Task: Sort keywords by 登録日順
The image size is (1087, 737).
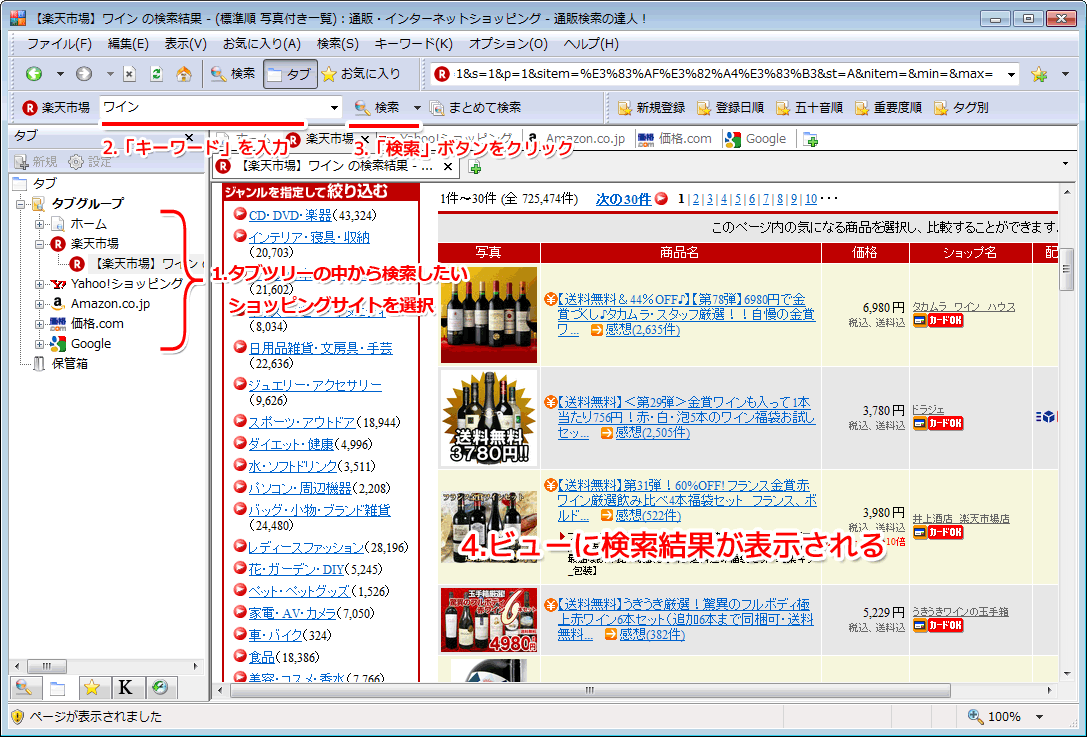Action: 731,107
